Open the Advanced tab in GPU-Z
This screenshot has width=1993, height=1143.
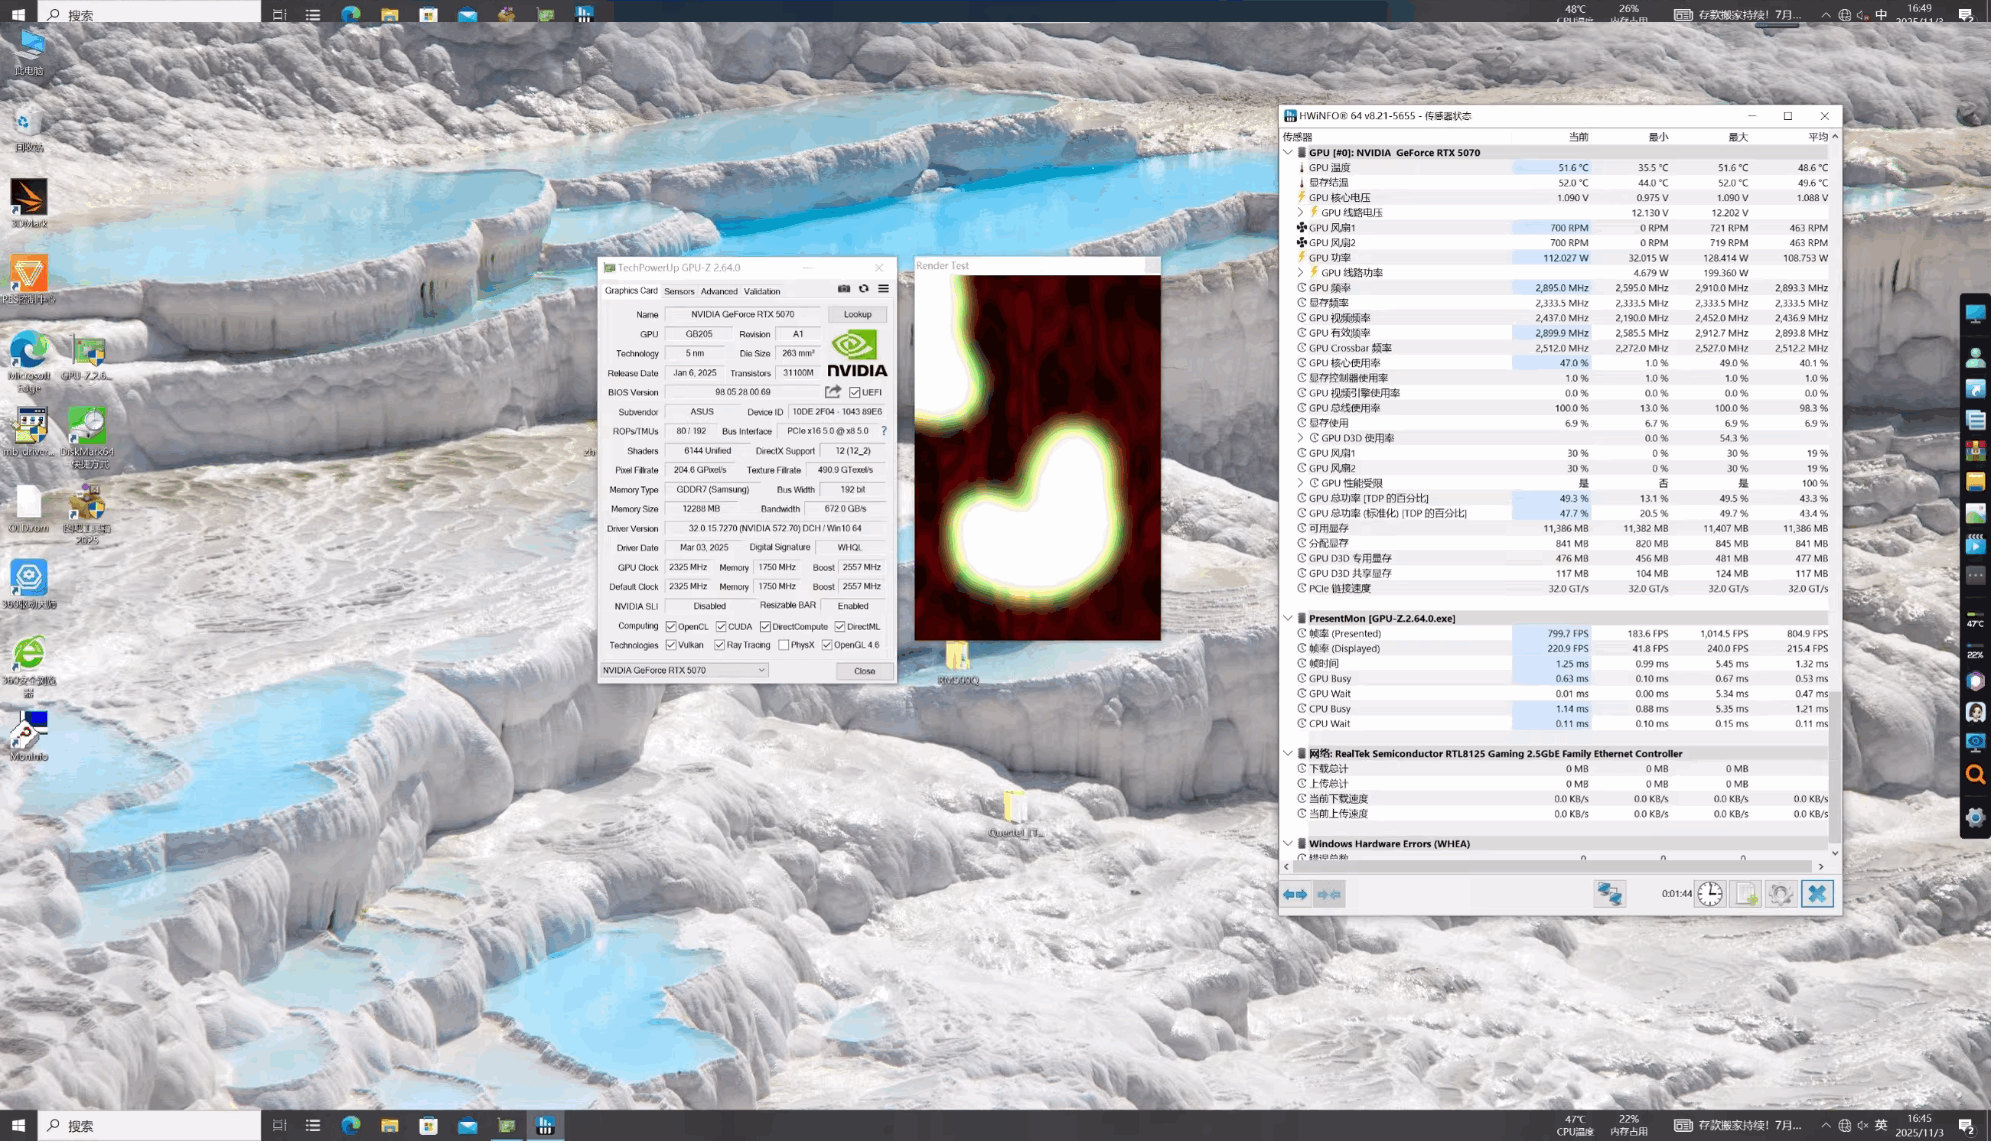pyautogui.click(x=719, y=292)
